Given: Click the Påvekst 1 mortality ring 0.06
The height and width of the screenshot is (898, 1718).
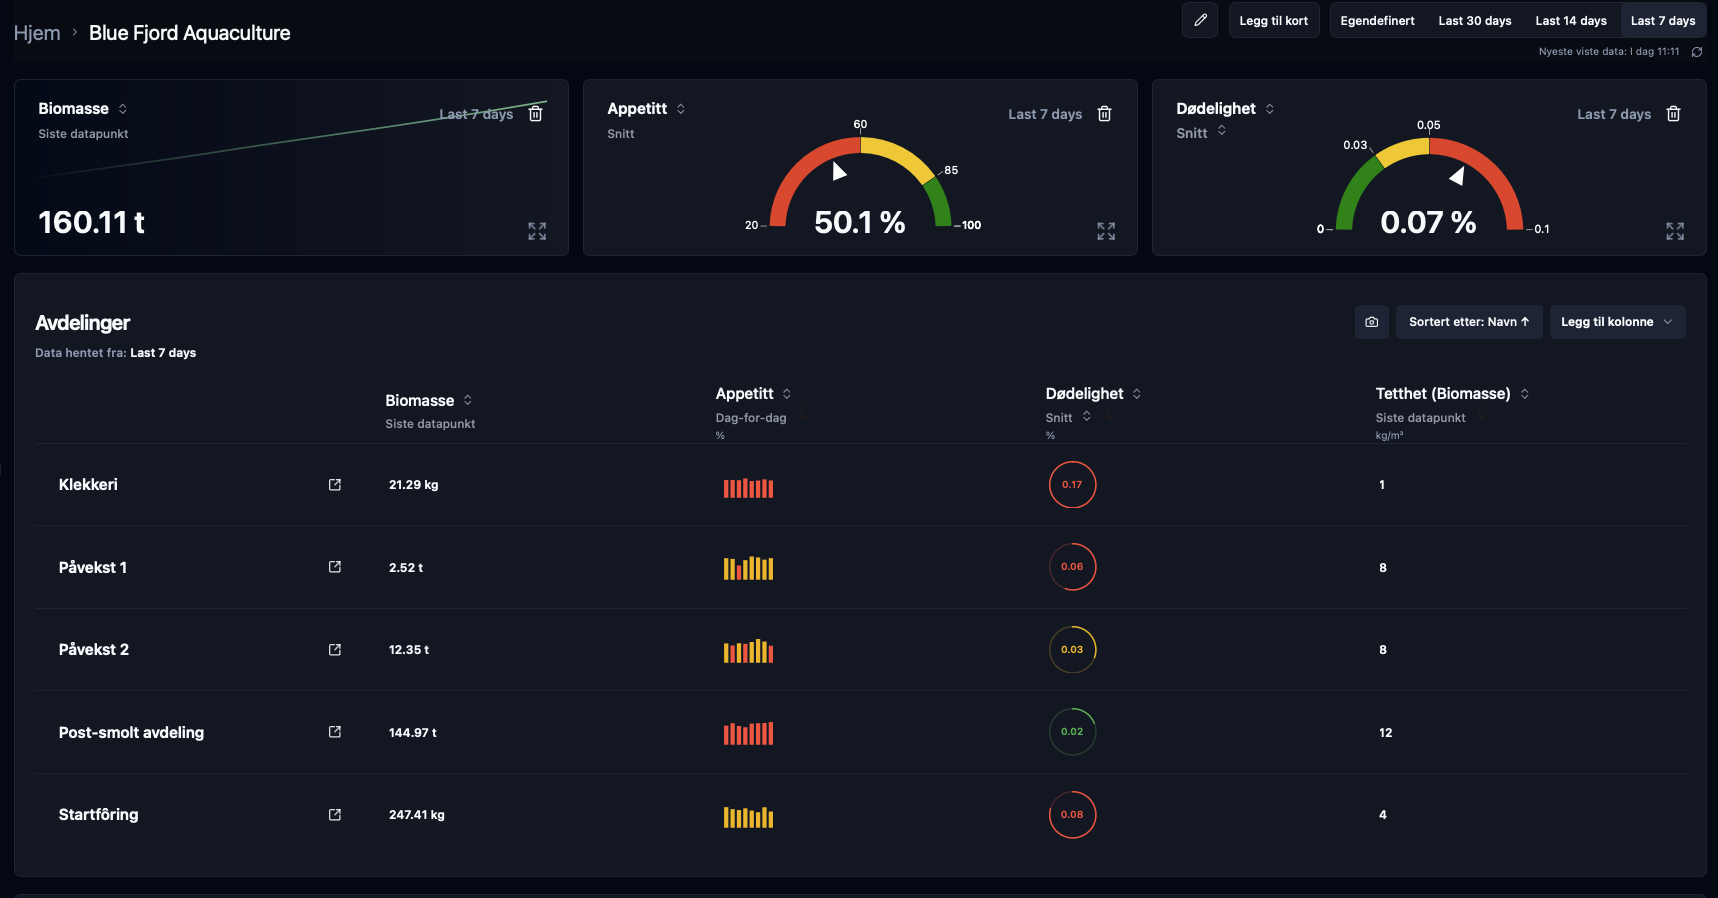Looking at the screenshot, I should tap(1072, 567).
